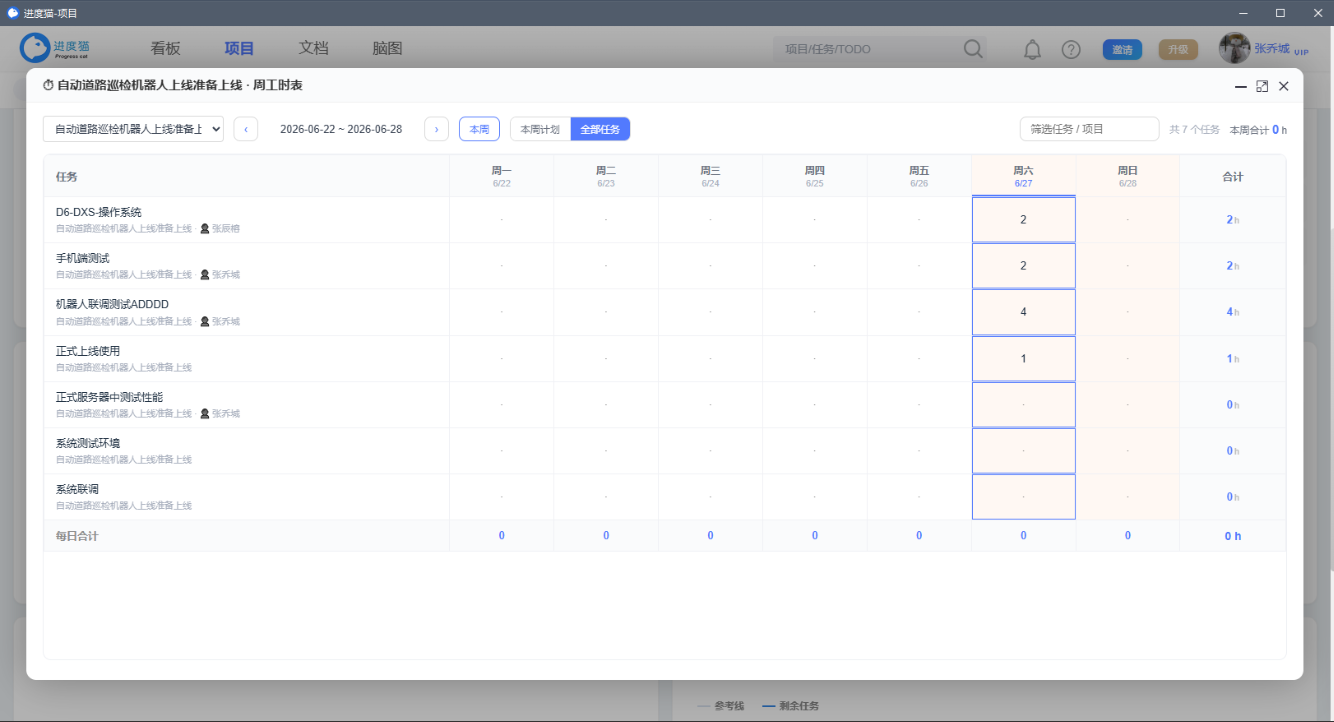
Task: Open the help question mark icon
Action: (1071, 49)
